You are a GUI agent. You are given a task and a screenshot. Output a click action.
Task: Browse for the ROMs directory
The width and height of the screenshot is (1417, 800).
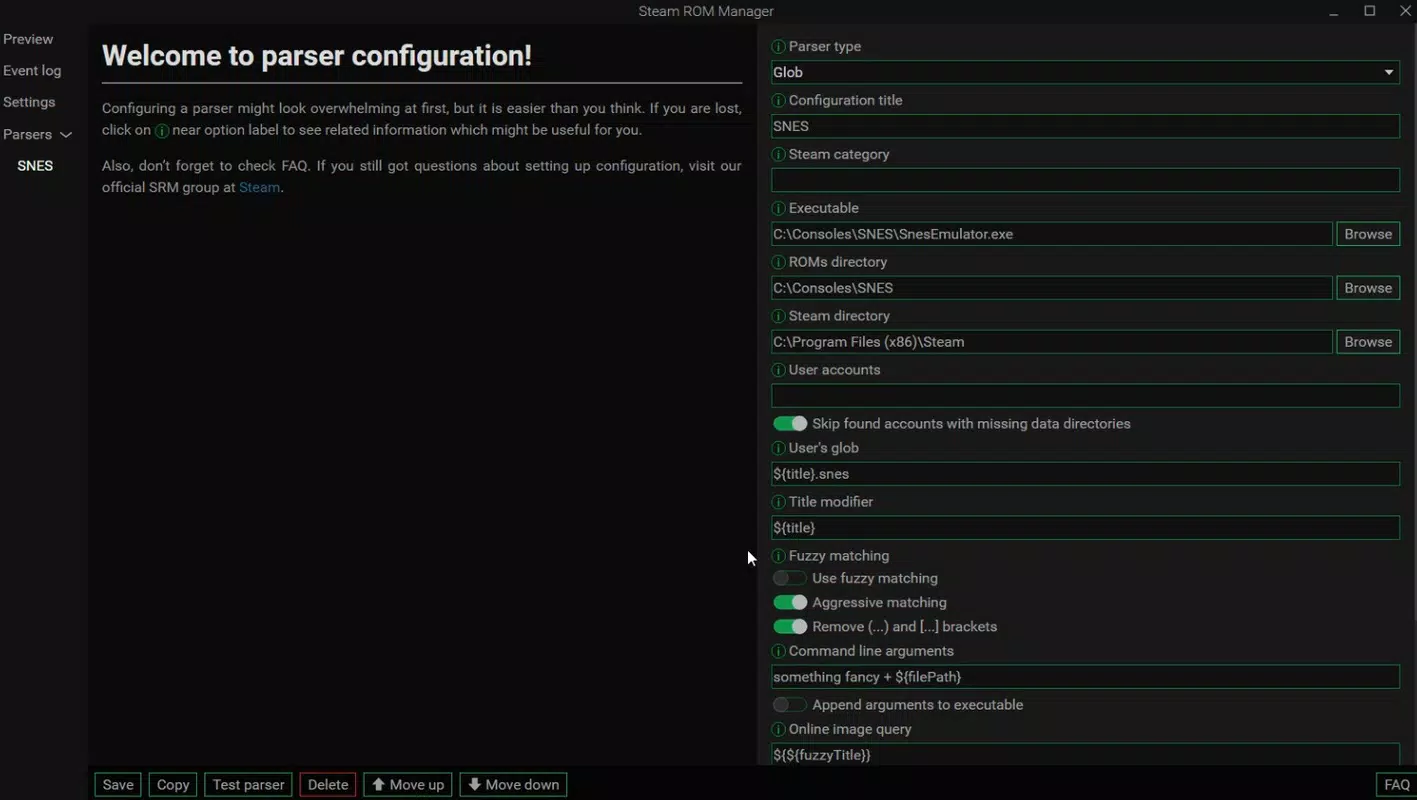(x=1368, y=288)
